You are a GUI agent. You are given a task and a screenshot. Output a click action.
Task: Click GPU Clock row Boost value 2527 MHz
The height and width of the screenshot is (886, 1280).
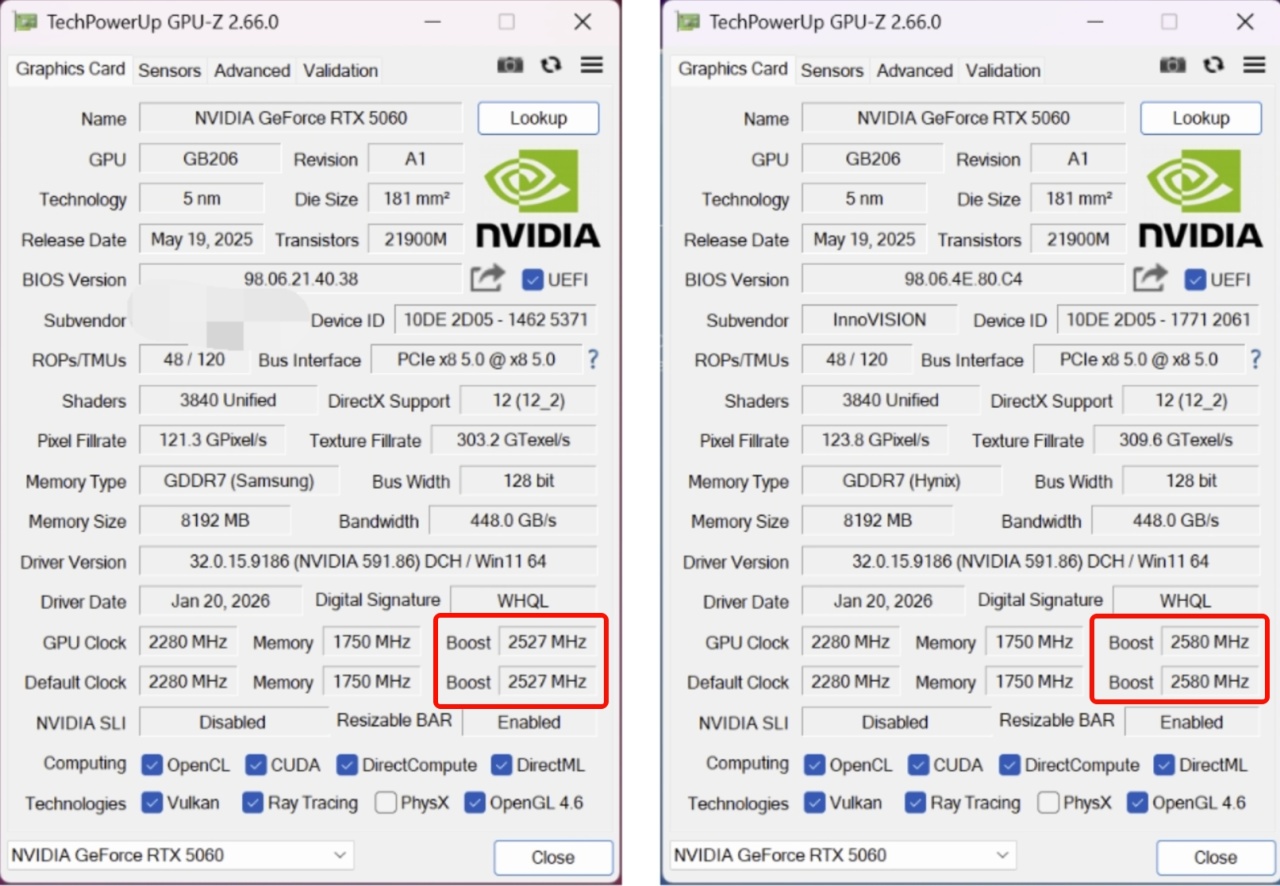[547, 642]
